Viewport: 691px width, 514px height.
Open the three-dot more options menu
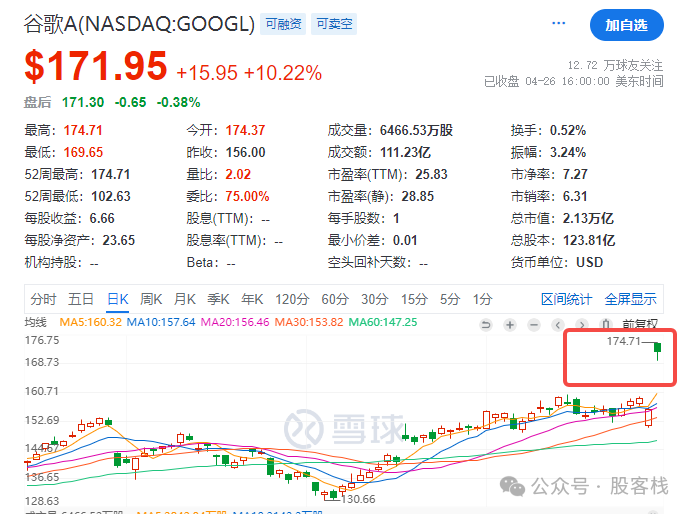(x=558, y=23)
